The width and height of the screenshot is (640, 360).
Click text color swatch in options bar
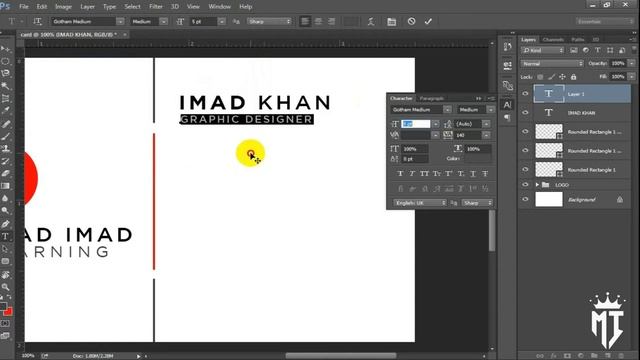(351, 21)
